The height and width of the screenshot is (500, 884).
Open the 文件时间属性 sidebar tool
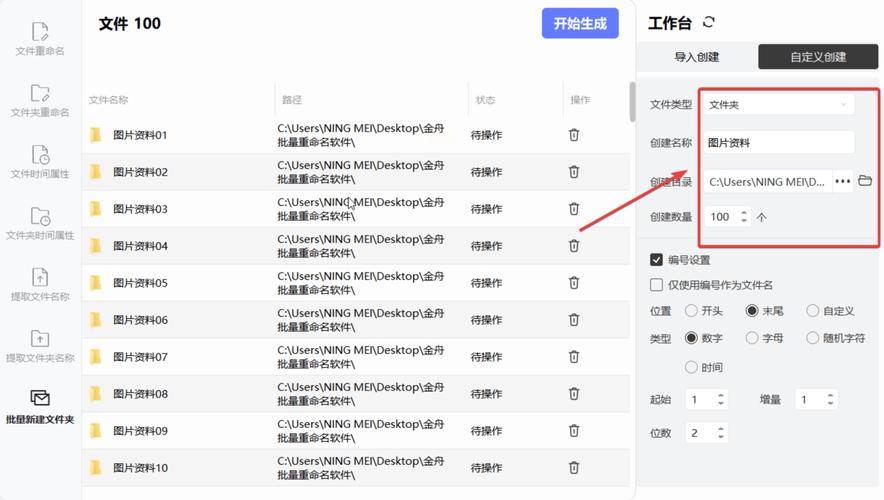[x=39, y=162]
